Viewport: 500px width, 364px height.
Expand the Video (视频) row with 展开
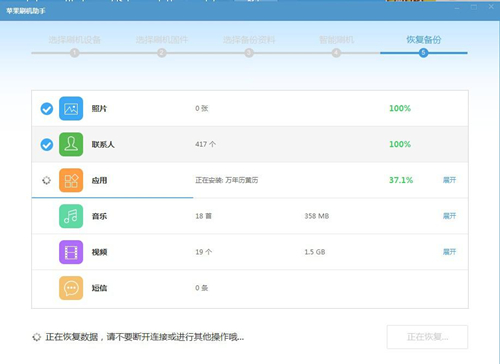(449, 252)
